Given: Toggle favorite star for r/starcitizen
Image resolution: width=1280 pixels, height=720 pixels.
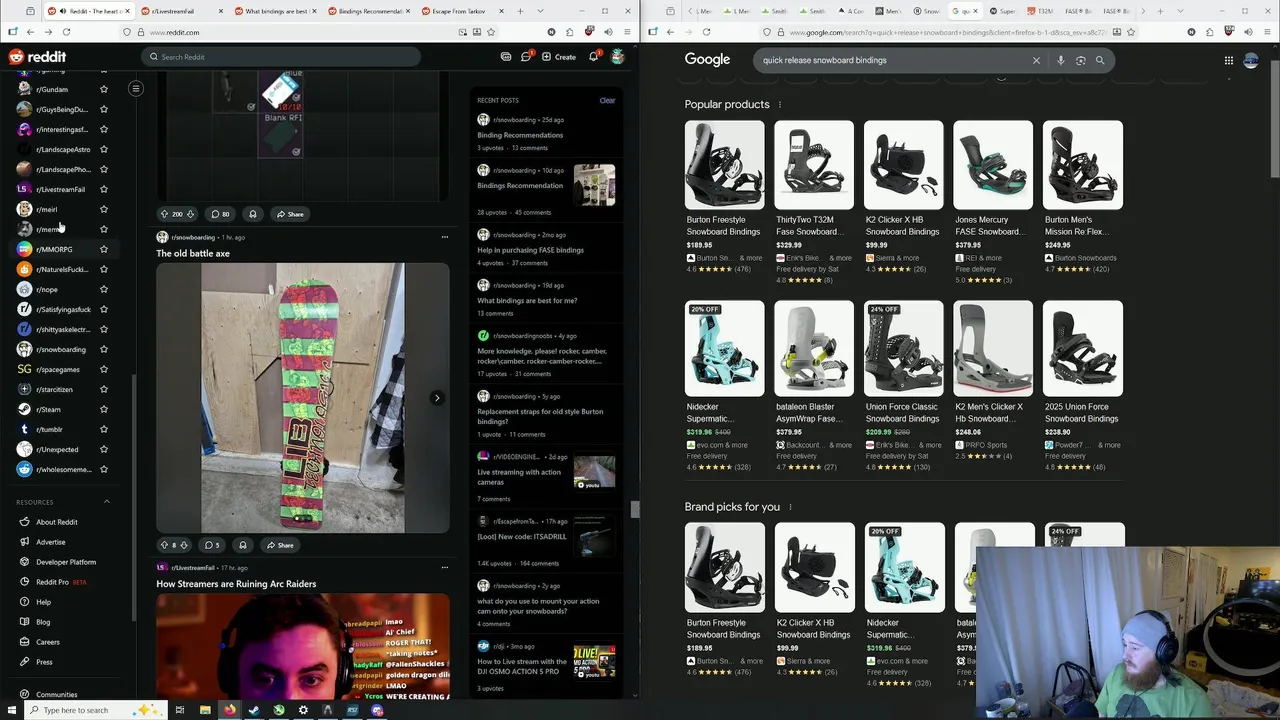Looking at the screenshot, I should (x=103, y=389).
